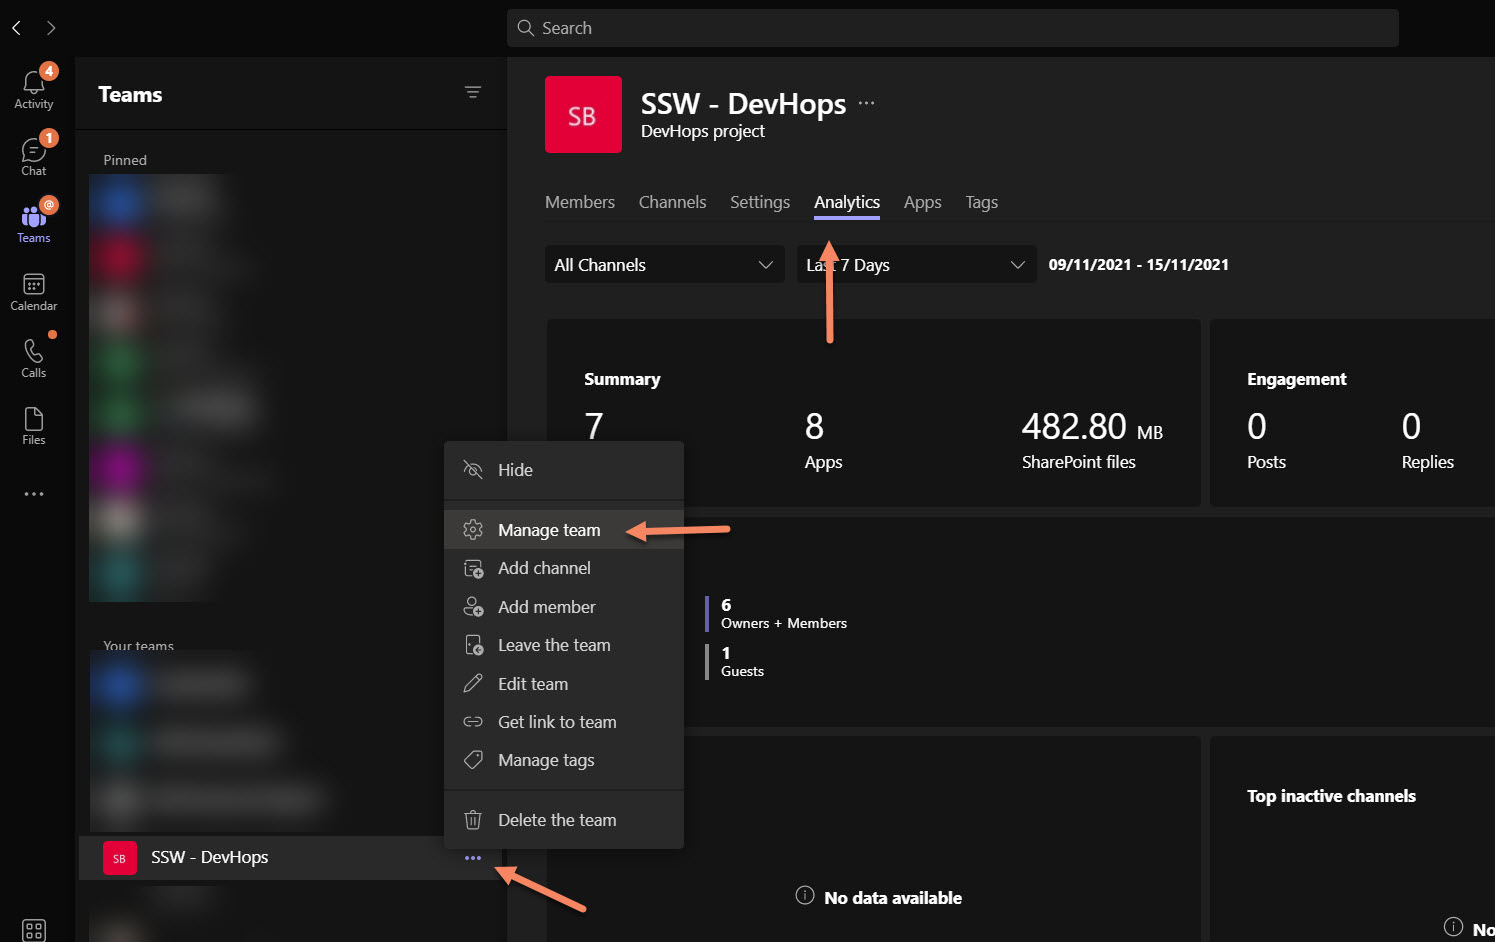Open Calls in the sidebar

33,357
